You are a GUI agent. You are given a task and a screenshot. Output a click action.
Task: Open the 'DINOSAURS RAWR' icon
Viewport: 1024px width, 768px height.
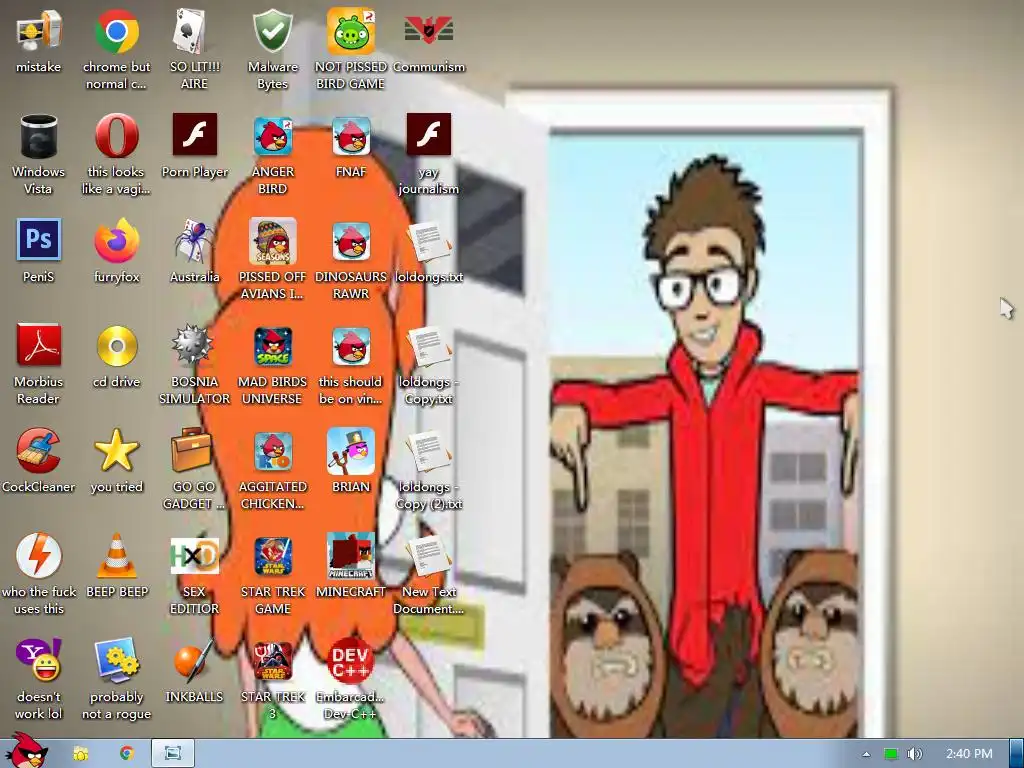click(351, 242)
